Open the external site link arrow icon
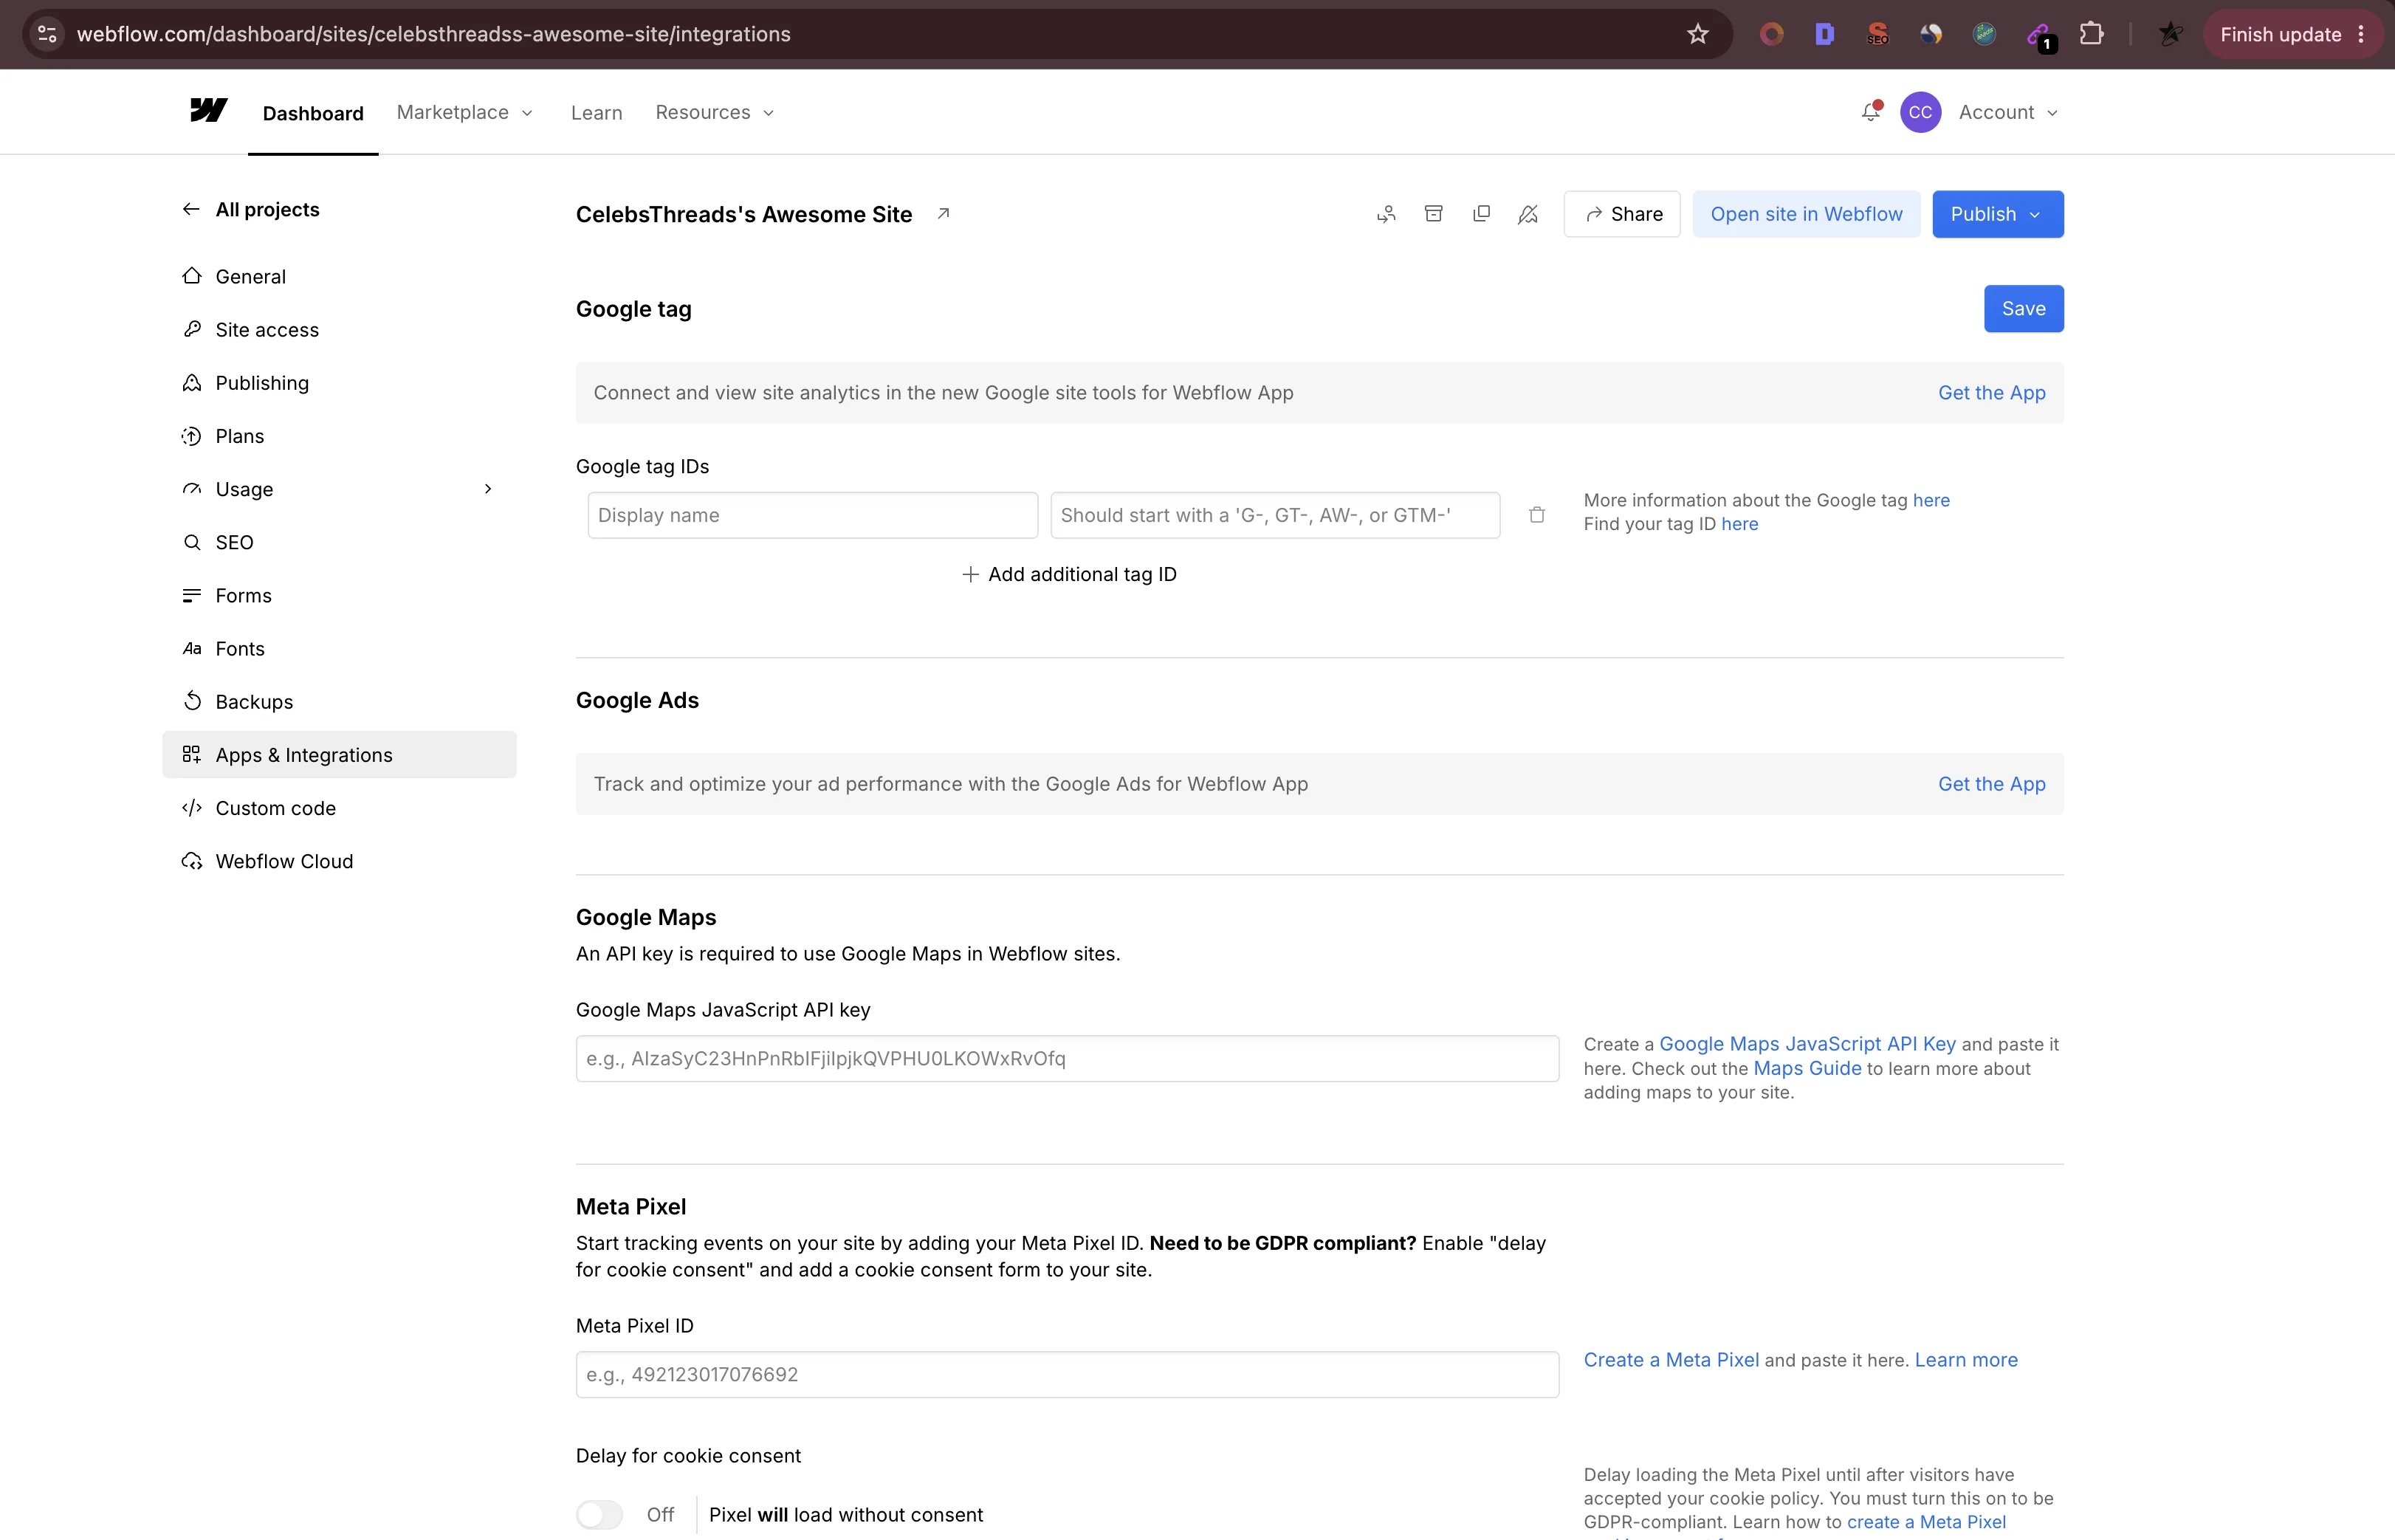 [943, 213]
